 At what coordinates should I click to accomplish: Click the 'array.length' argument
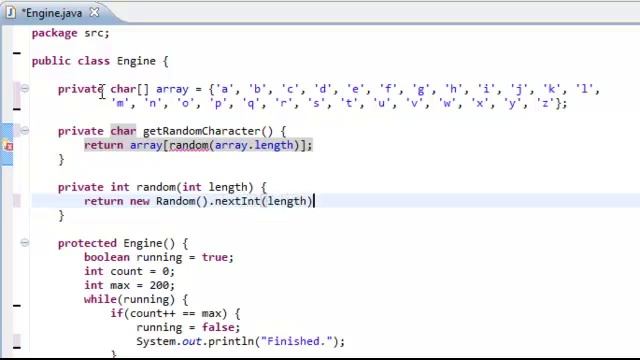coord(254,145)
